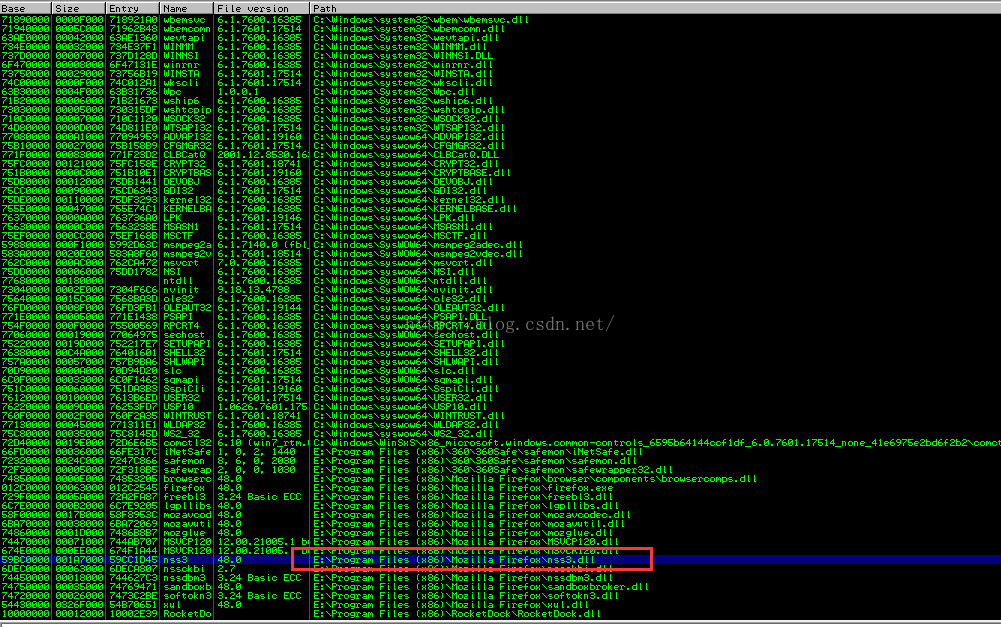This screenshot has width=1001, height=627.
Task: Select the msvcrt module name
Action: tap(181, 262)
